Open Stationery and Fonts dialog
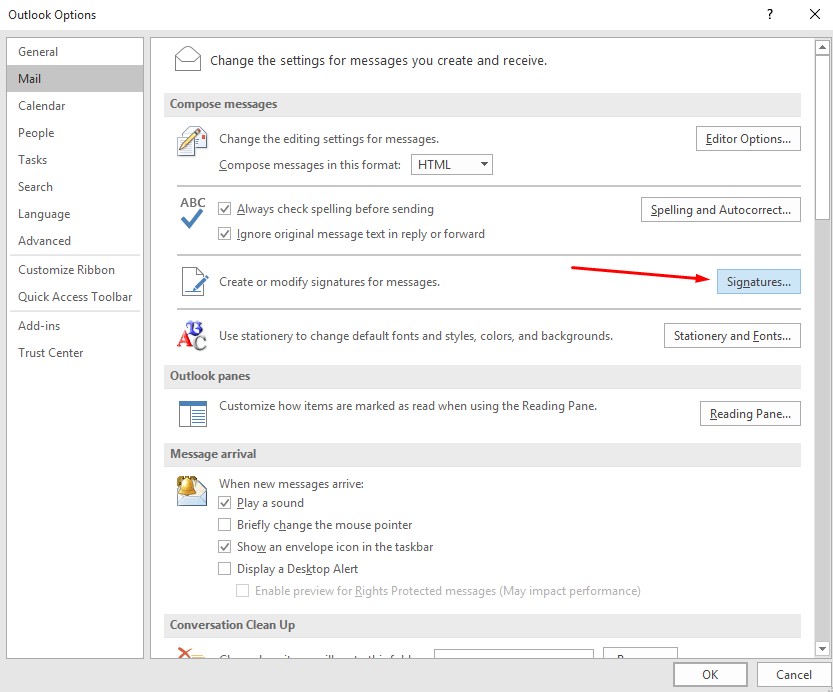This screenshot has width=833, height=692. tap(732, 336)
